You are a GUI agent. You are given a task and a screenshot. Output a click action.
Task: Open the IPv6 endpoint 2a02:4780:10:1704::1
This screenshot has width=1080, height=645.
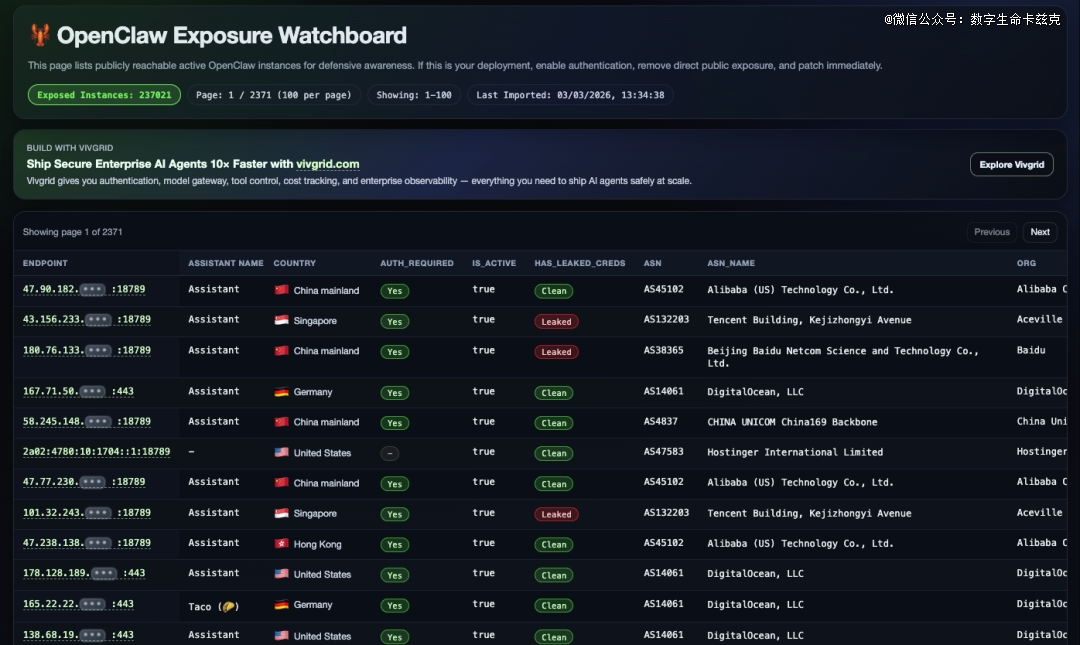coord(96,452)
